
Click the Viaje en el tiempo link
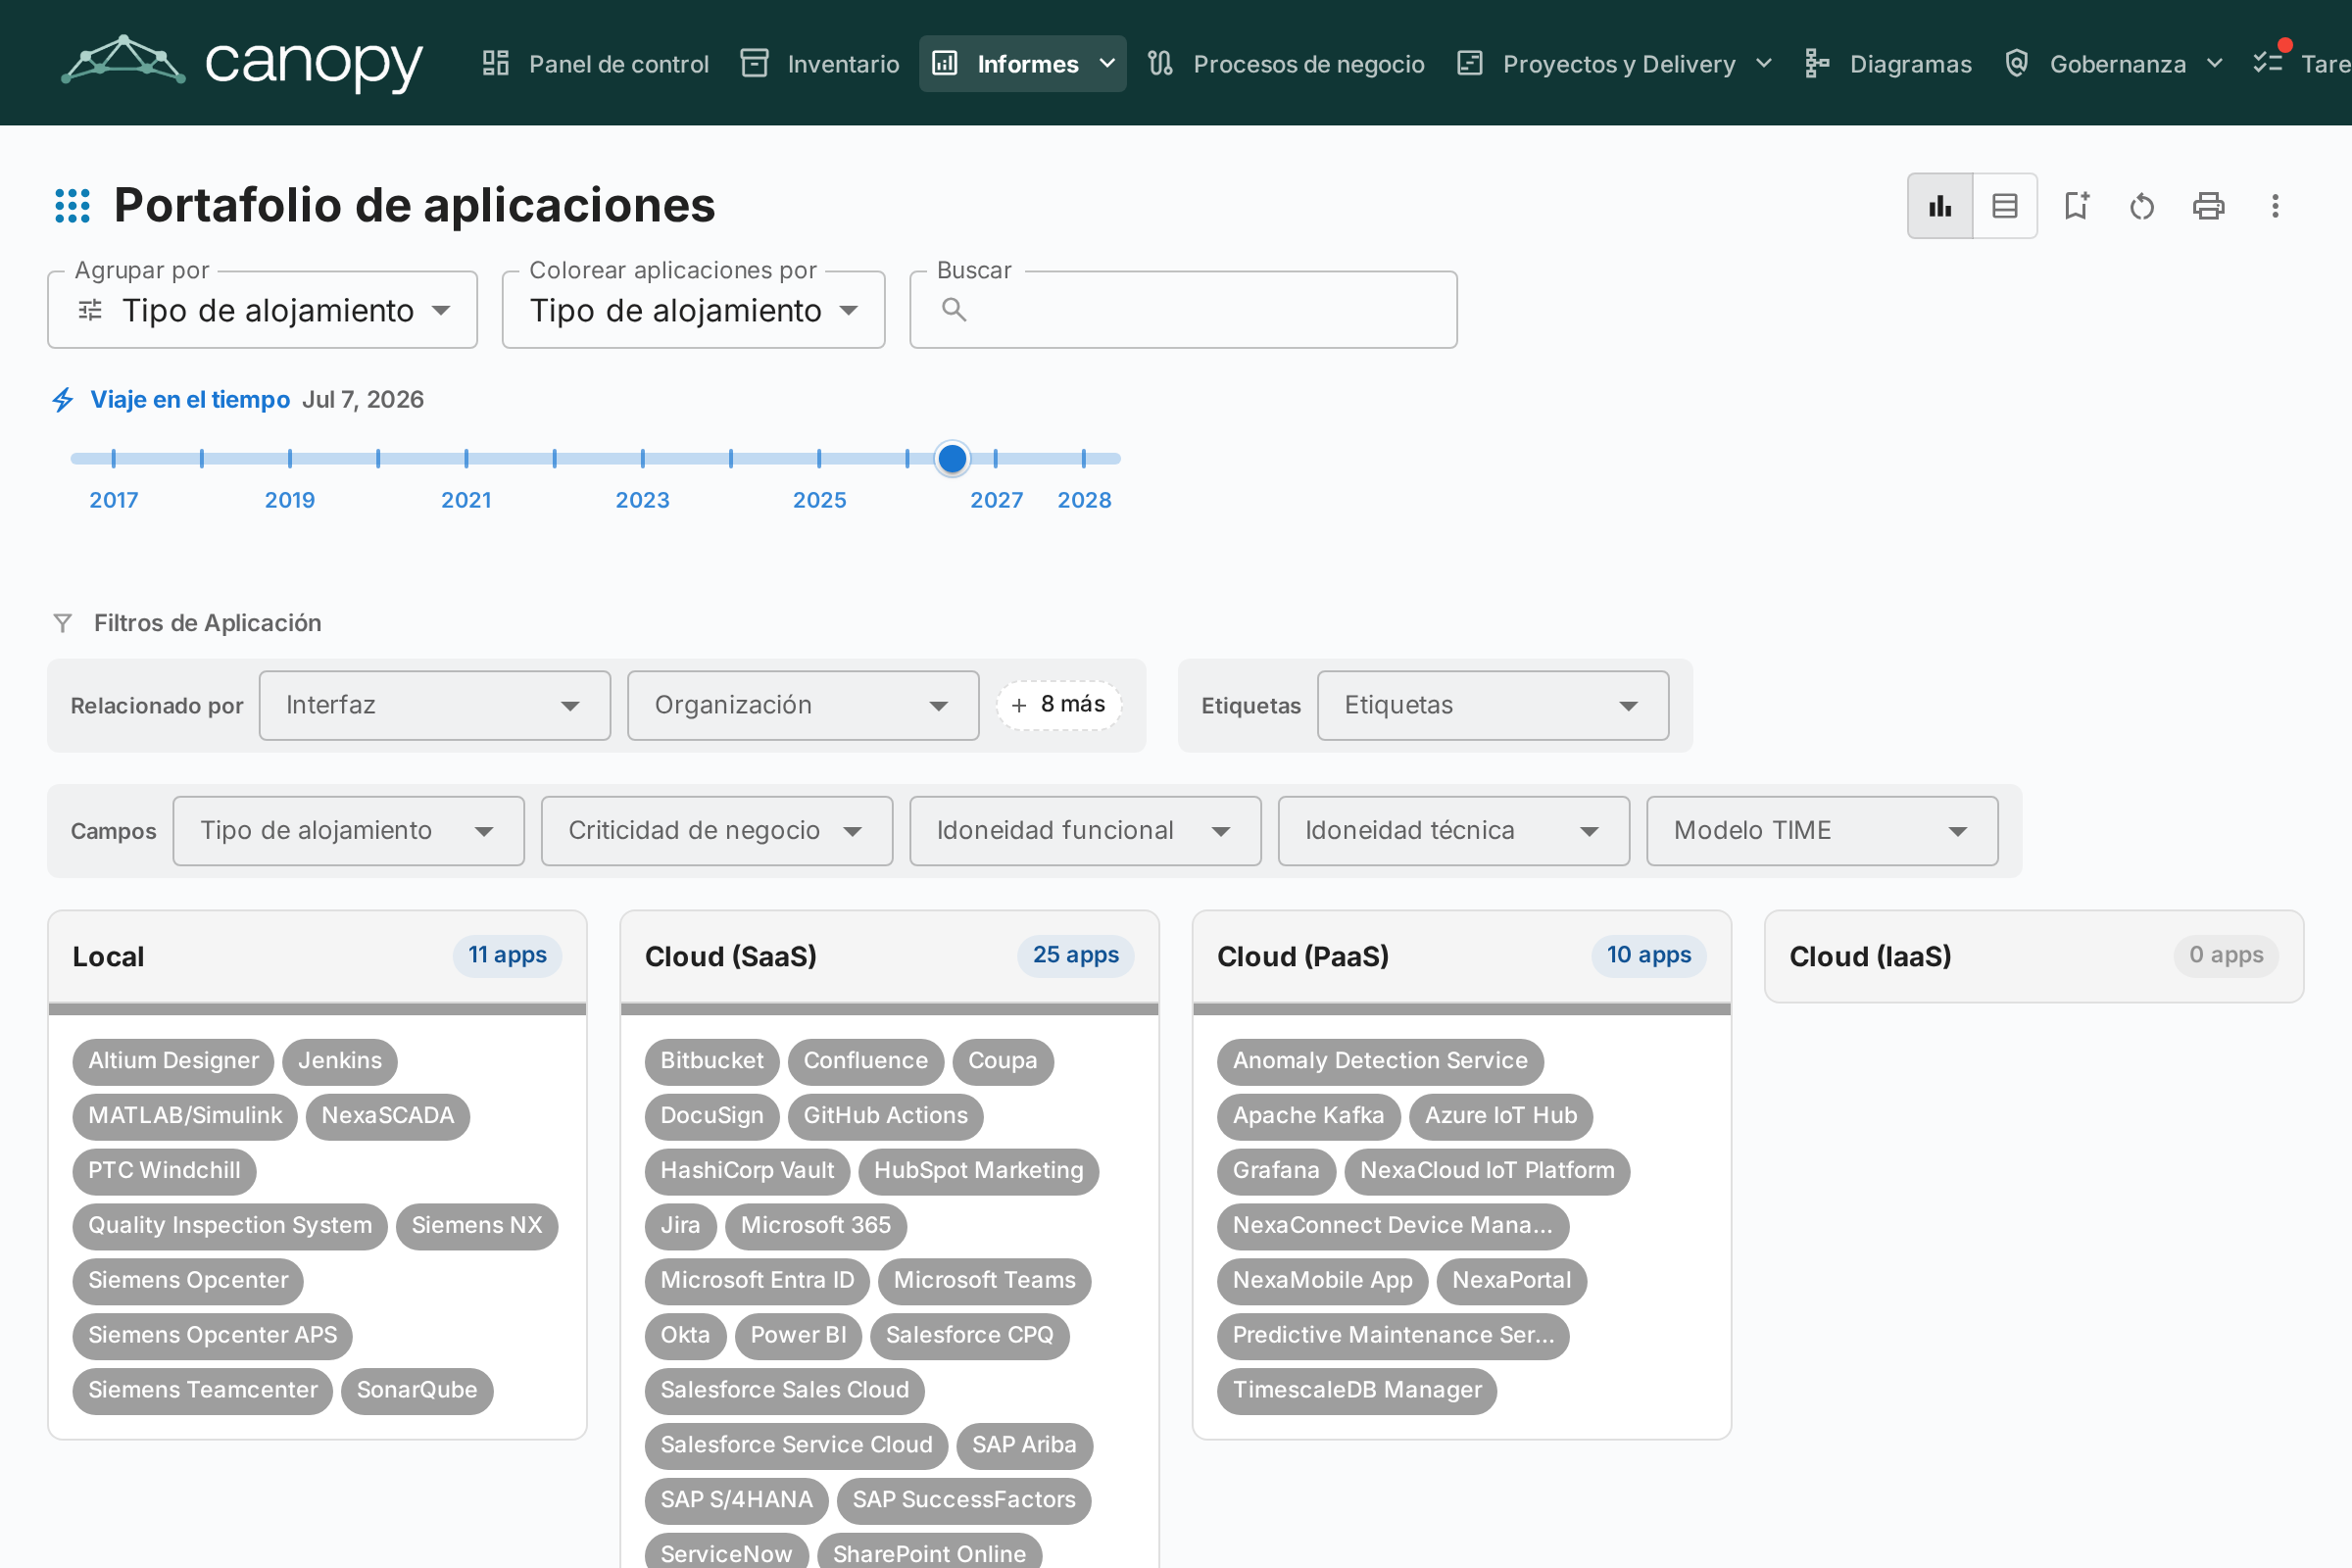click(x=190, y=400)
